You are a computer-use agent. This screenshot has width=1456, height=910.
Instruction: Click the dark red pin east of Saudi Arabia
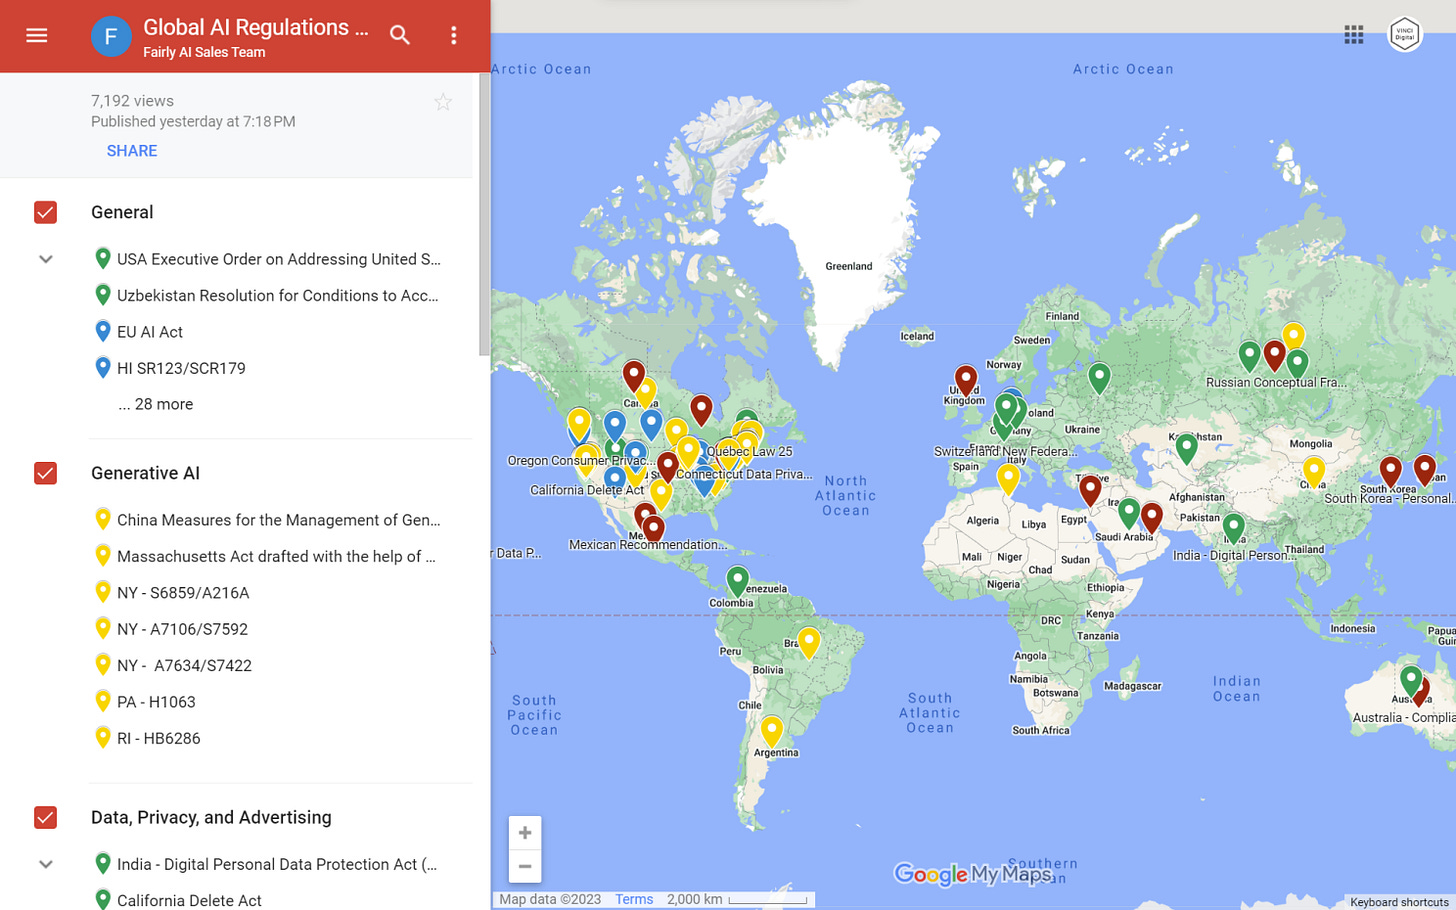coord(1152,518)
